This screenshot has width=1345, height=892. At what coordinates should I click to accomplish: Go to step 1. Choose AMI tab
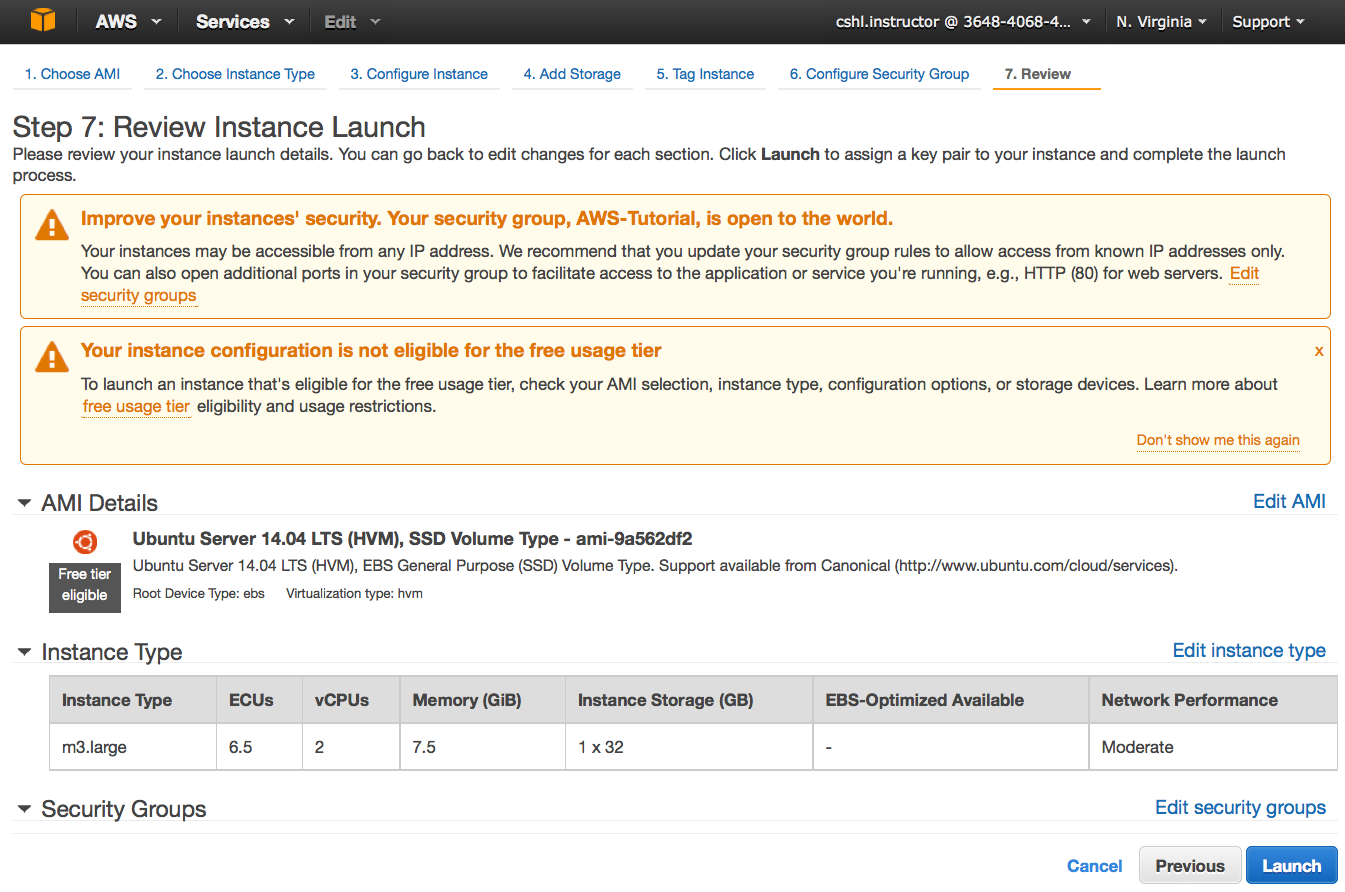point(72,74)
